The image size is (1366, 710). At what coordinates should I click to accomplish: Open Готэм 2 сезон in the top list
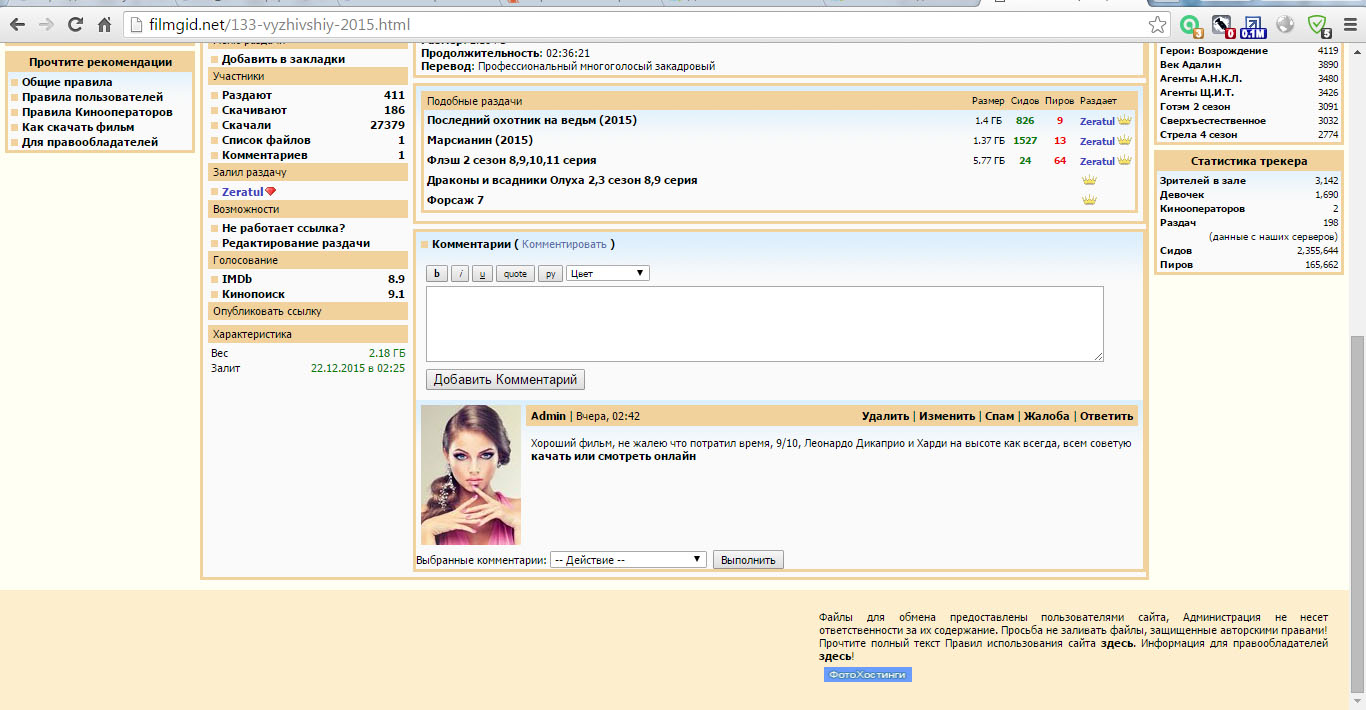pyautogui.click(x=1194, y=106)
